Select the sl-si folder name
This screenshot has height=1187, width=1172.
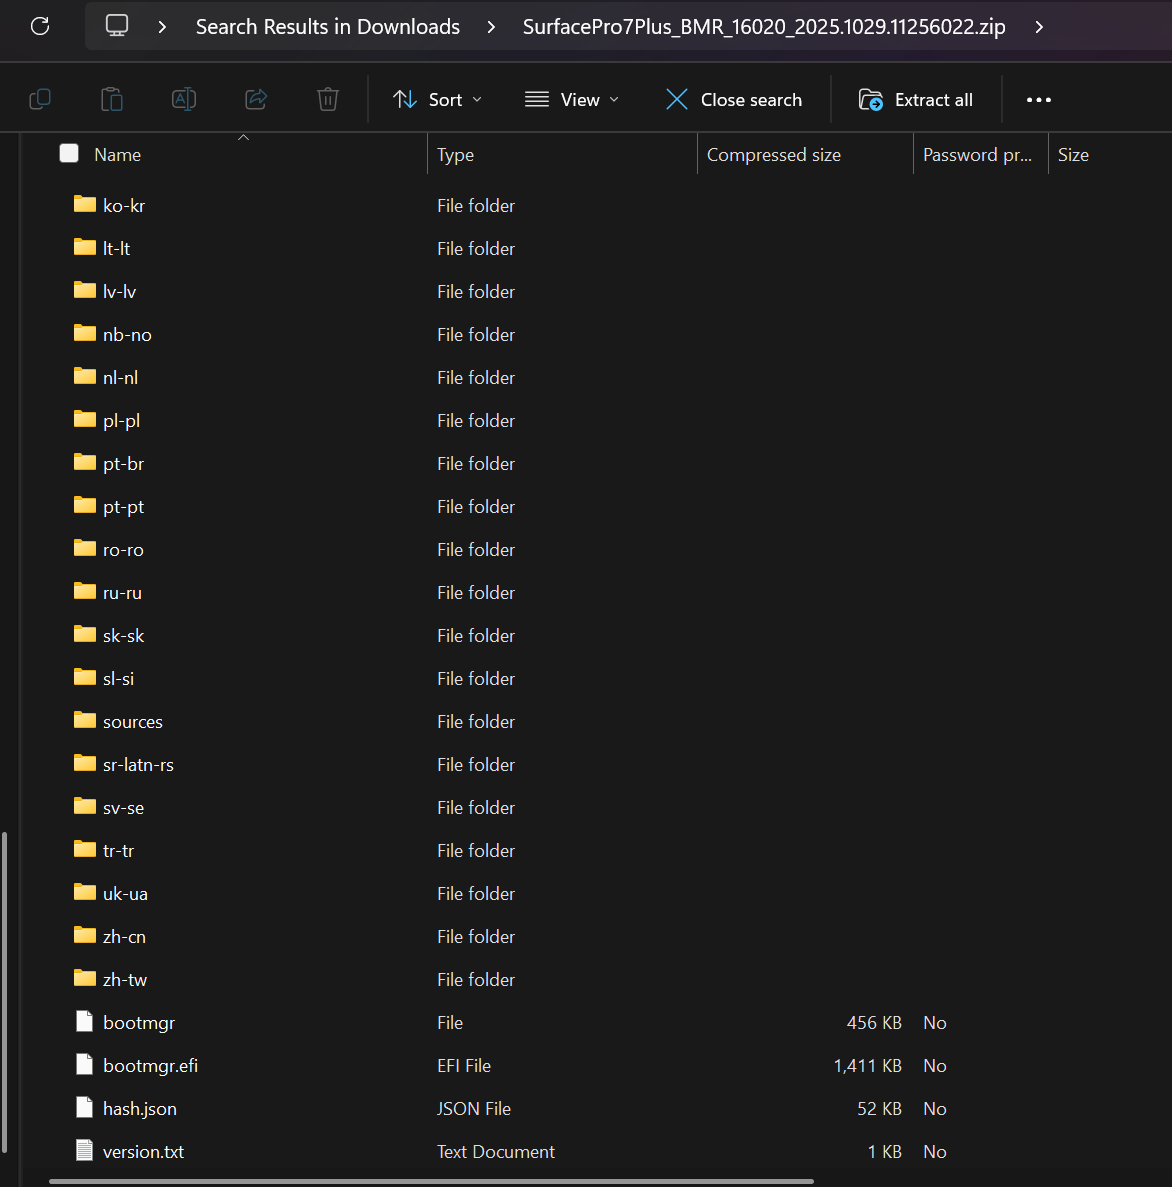tap(118, 678)
